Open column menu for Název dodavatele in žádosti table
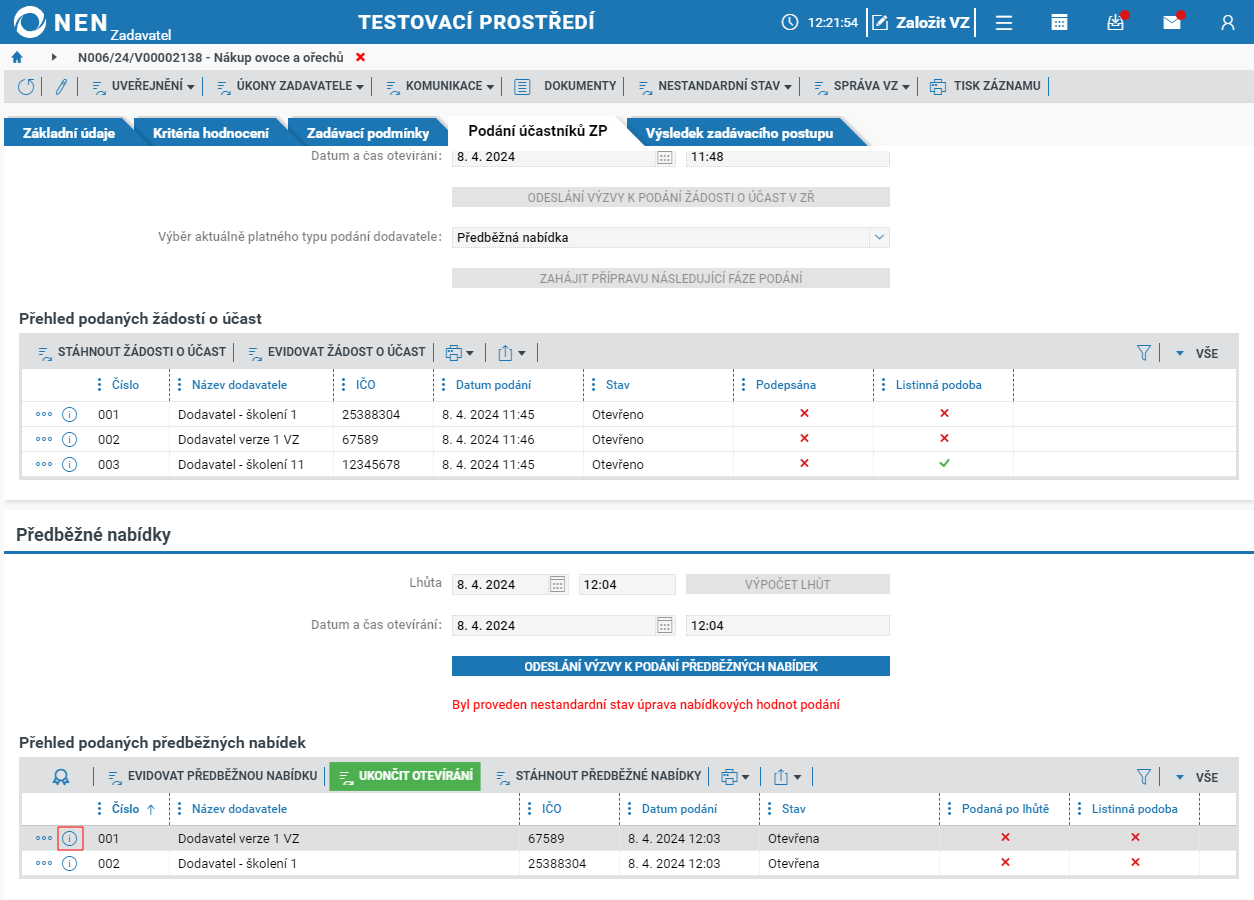The height and width of the screenshot is (900, 1254). [180, 385]
